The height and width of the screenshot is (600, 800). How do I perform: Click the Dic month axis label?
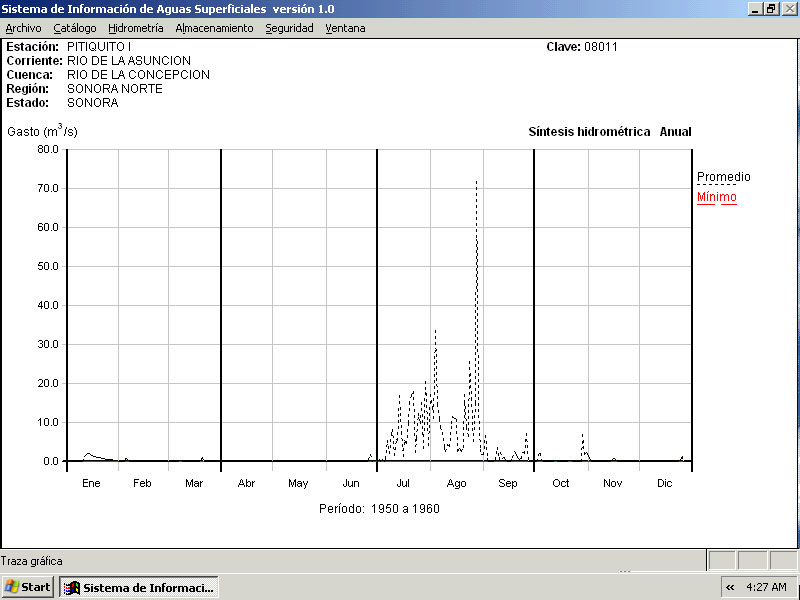tap(665, 484)
